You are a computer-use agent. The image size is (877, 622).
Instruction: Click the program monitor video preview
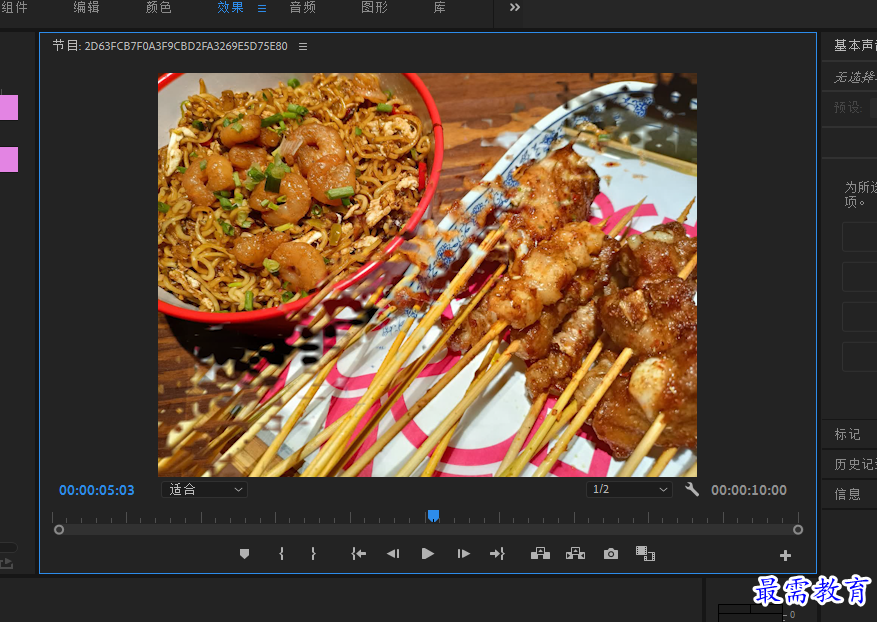click(x=427, y=275)
